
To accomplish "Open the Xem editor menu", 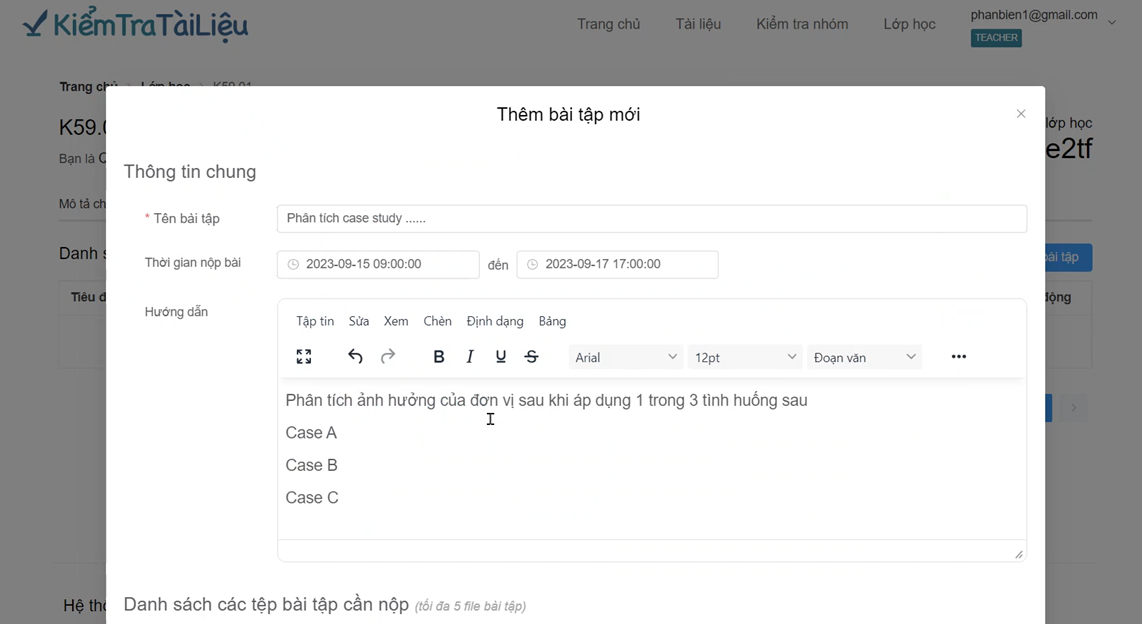I will pyautogui.click(x=396, y=321).
